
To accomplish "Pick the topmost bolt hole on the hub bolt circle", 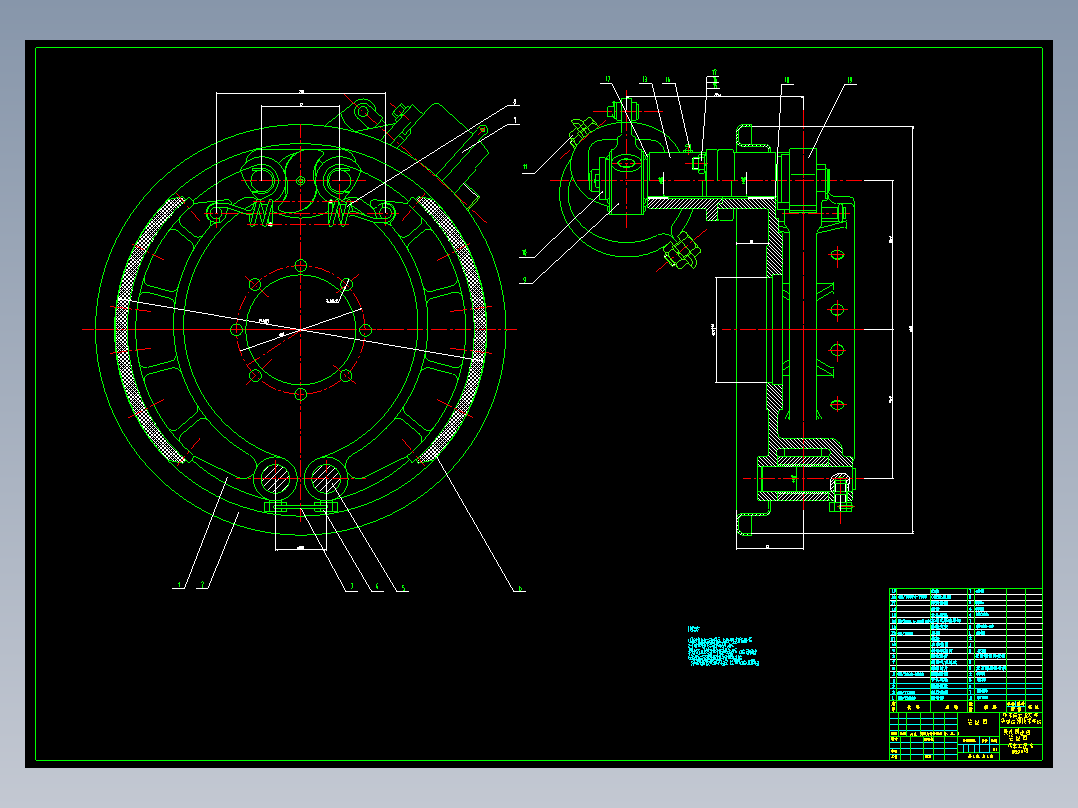I will click(300, 265).
